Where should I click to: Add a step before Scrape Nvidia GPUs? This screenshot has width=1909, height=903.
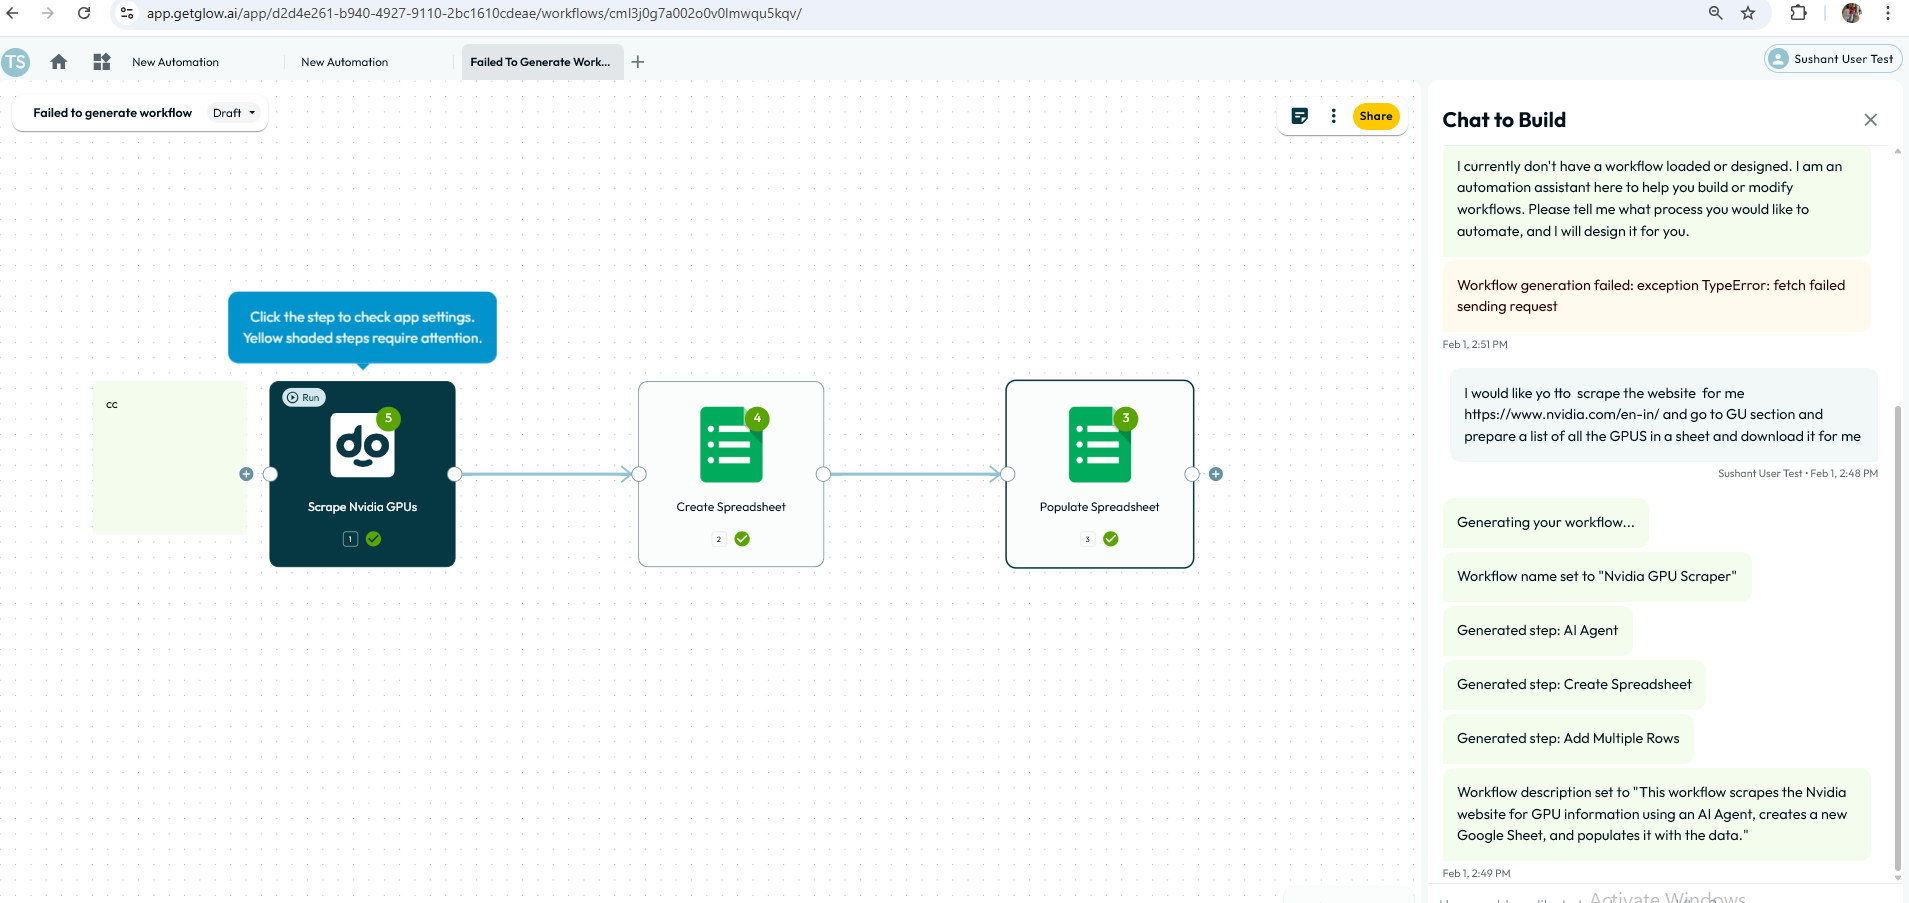246,474
